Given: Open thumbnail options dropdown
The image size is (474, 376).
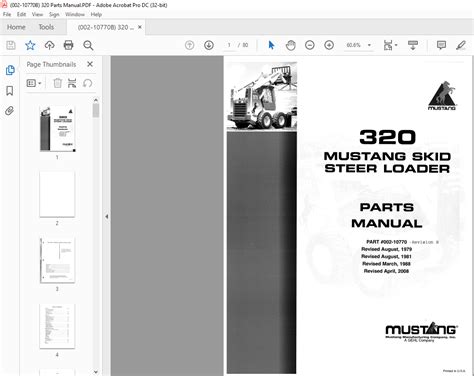Looking at the screenshot, I should [x=34, y=83].
